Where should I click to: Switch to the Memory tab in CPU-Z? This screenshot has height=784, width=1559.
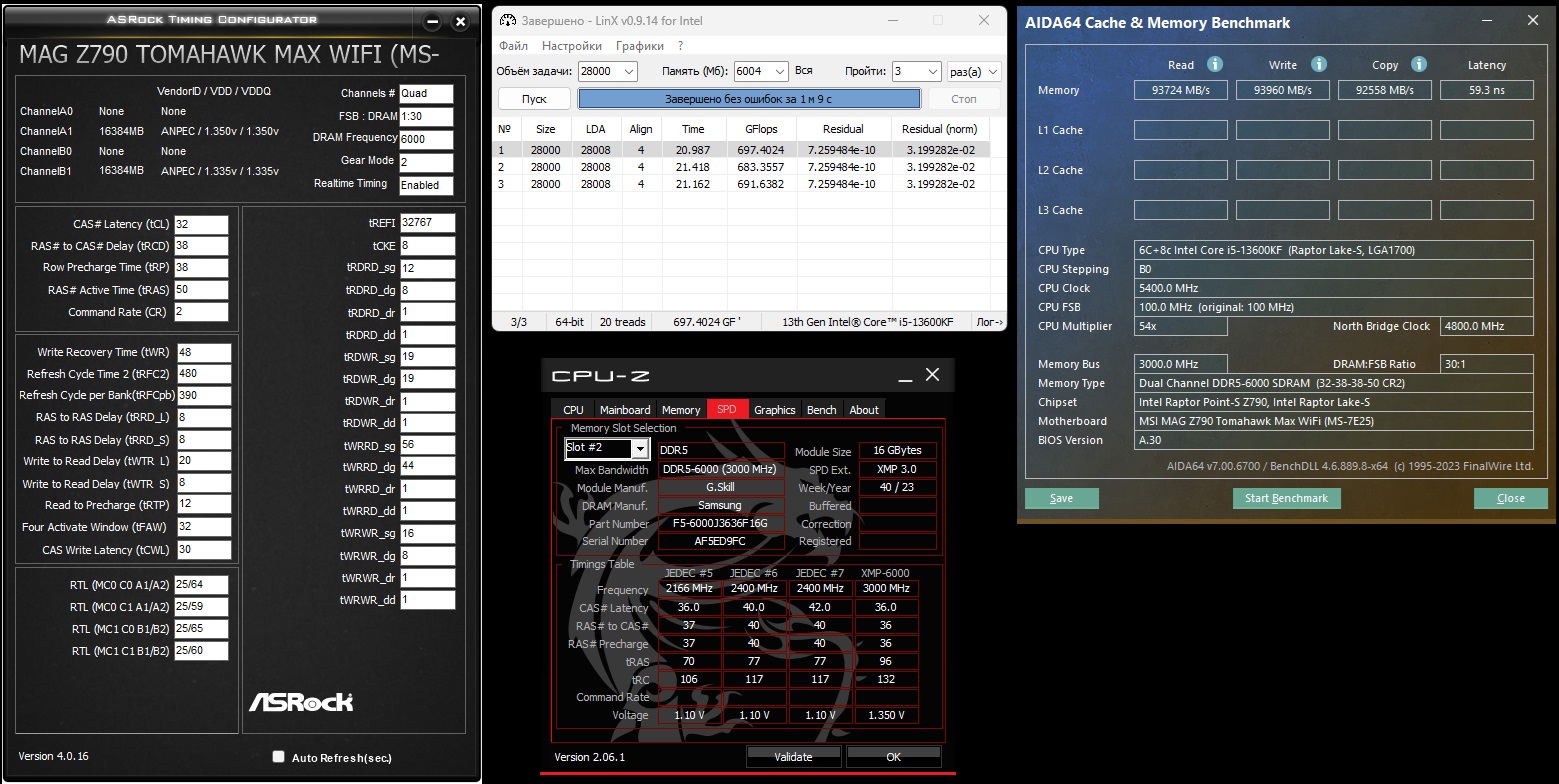click(681, 409)
